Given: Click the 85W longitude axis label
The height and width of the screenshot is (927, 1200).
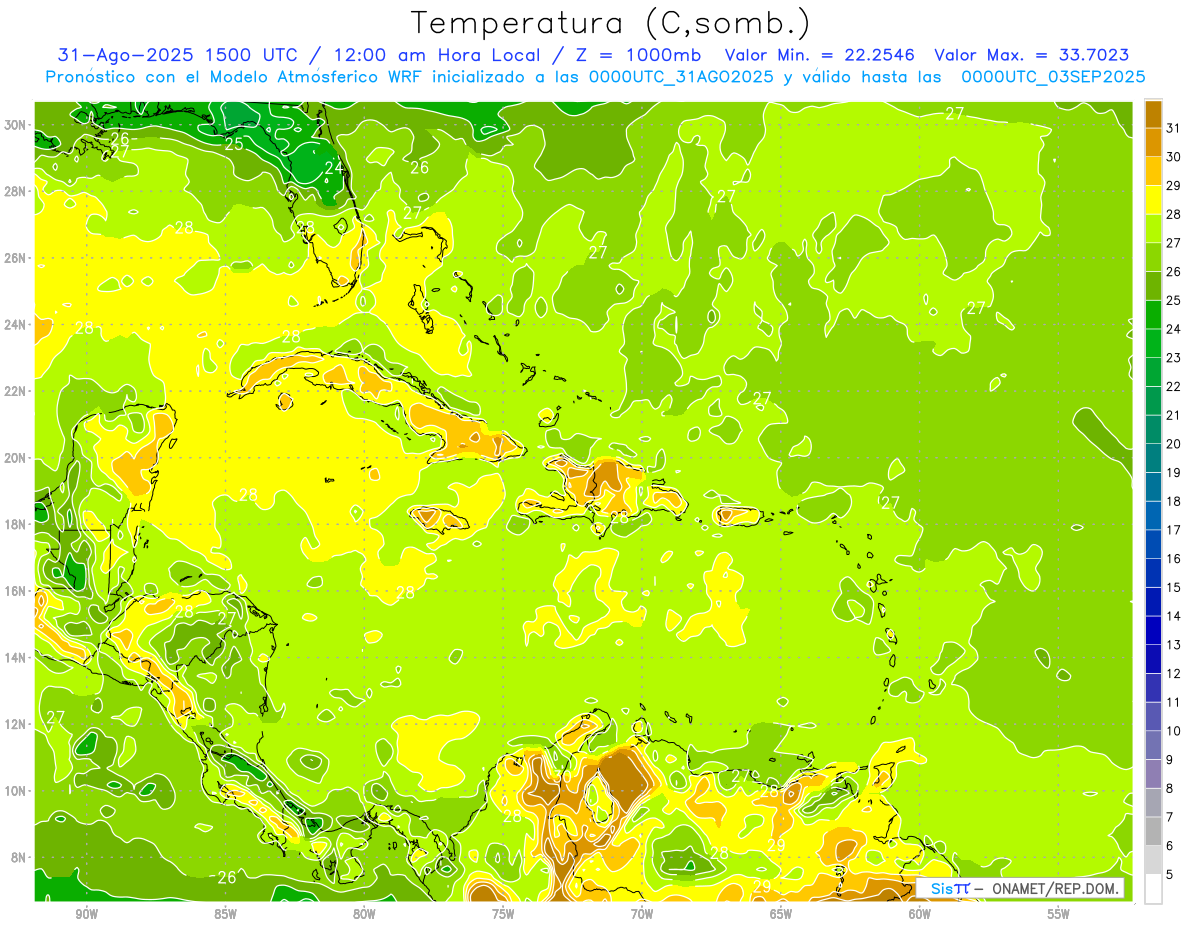Looking at the screenshot, I should (x=225, y=914).
